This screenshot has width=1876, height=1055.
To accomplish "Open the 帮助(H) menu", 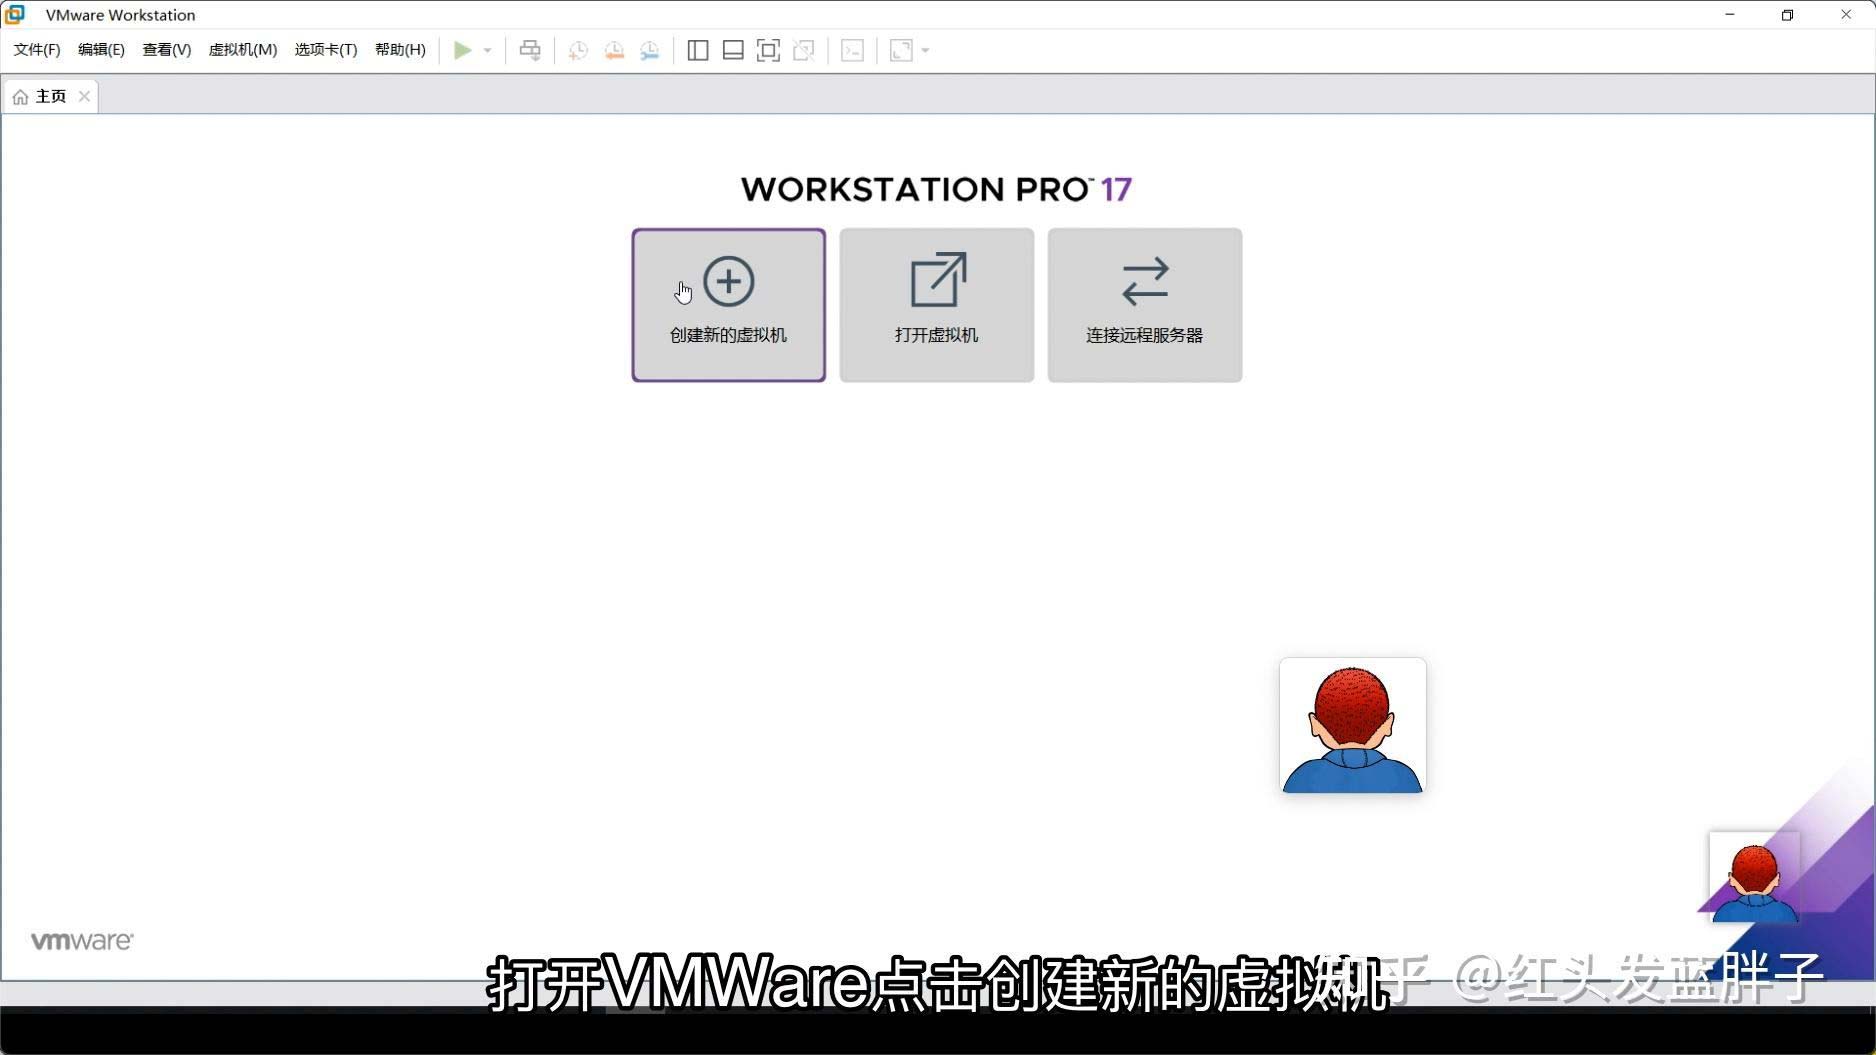I will coord(400,50).
